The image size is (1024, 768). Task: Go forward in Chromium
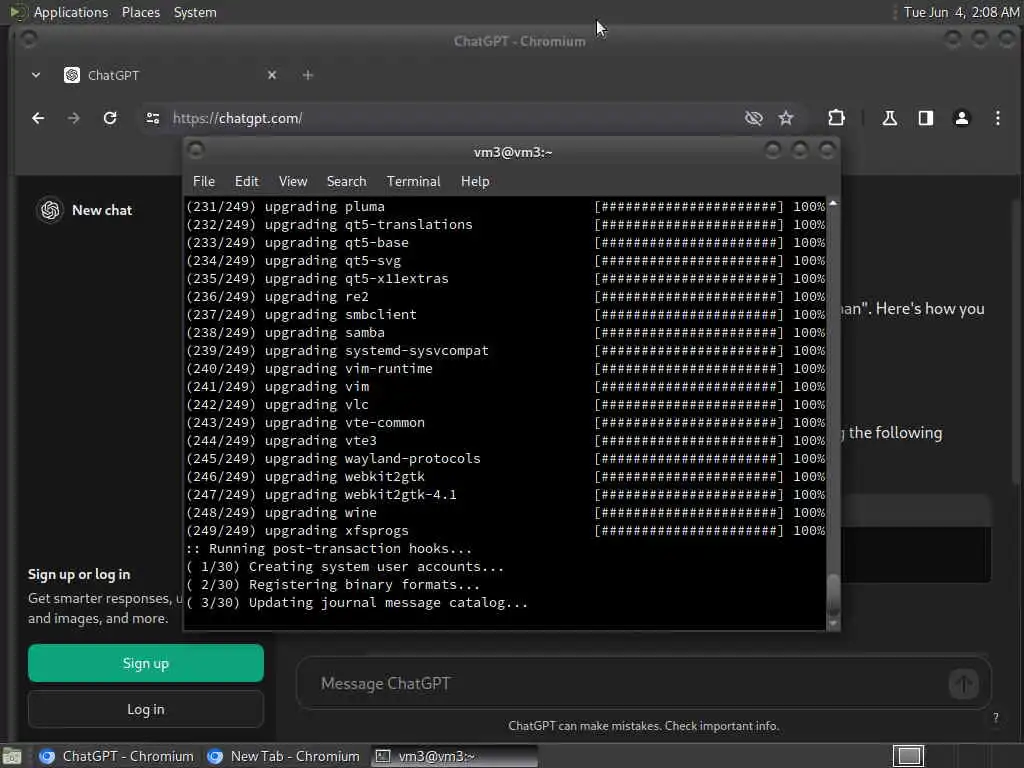pos(74,118)
